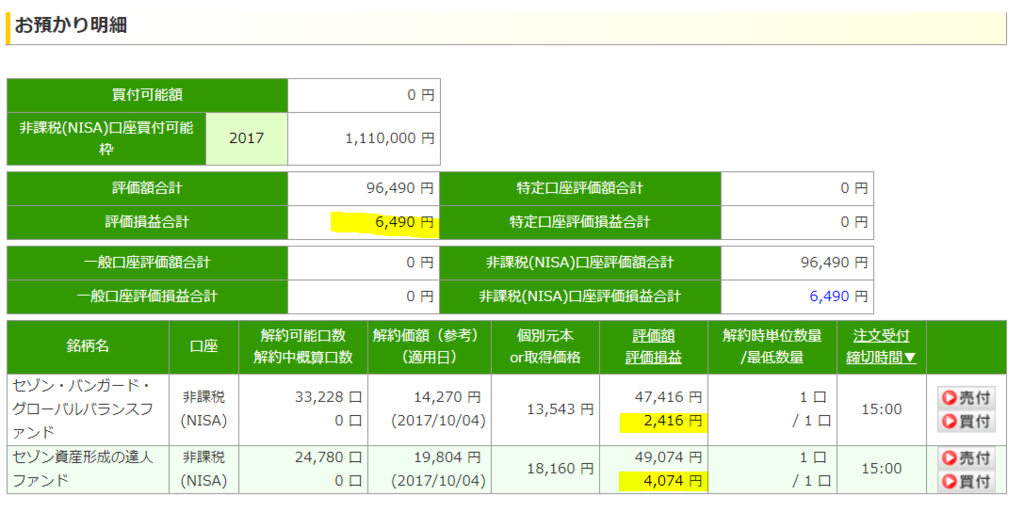Sort by 評価損益 column link
The image size is (1024, 512).
click(653, 357)
